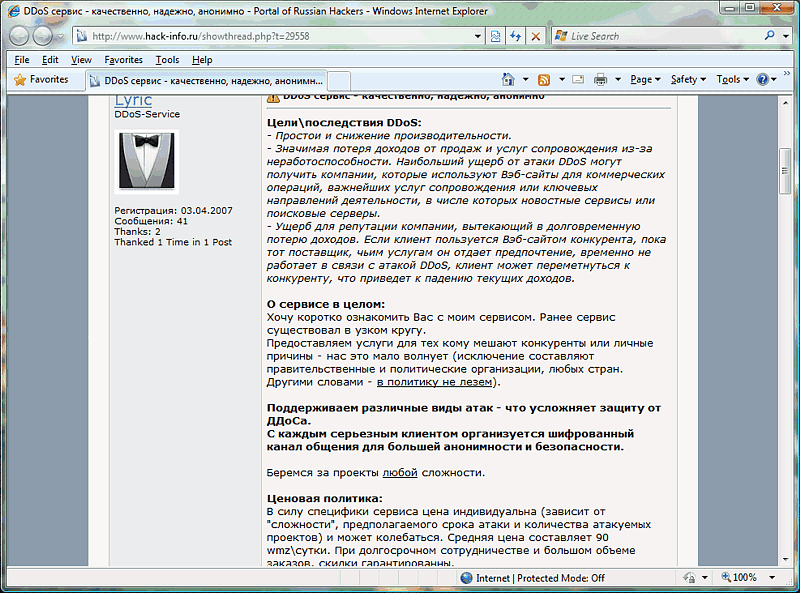Expand the Home button dropdown arrow
The height and width of the screenshot is (593, 800).
(526, 80)
